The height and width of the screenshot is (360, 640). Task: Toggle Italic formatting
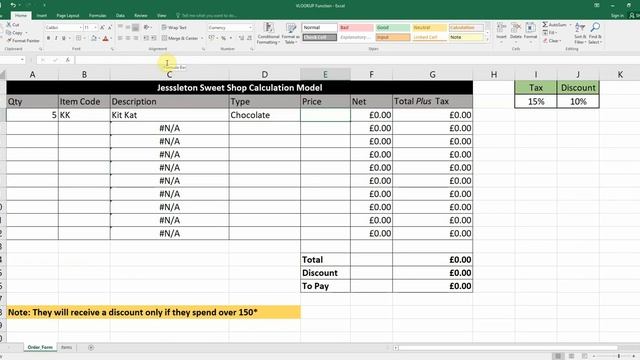[56, 38]
